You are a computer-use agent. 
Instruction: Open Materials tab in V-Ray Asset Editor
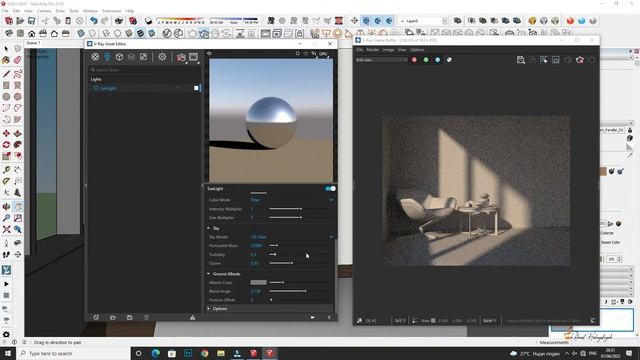95,57
